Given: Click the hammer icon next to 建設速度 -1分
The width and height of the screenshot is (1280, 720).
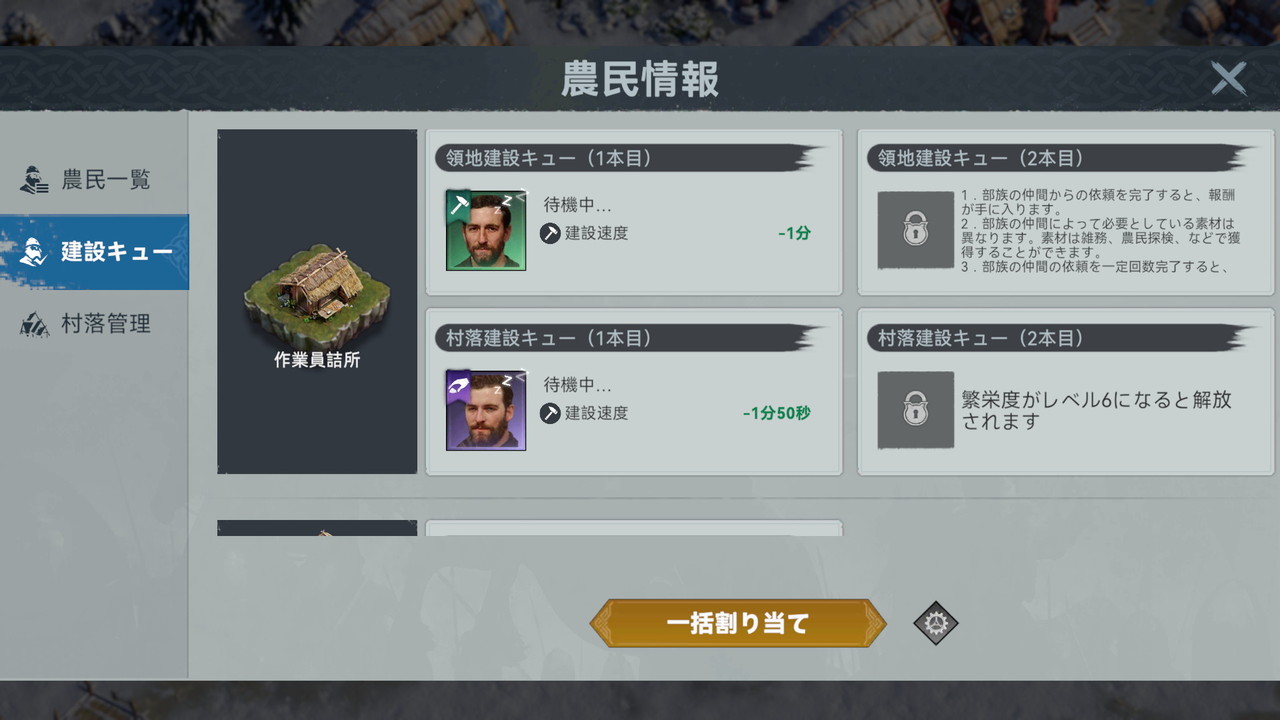Looking at the screenshot, I should 550,233.
